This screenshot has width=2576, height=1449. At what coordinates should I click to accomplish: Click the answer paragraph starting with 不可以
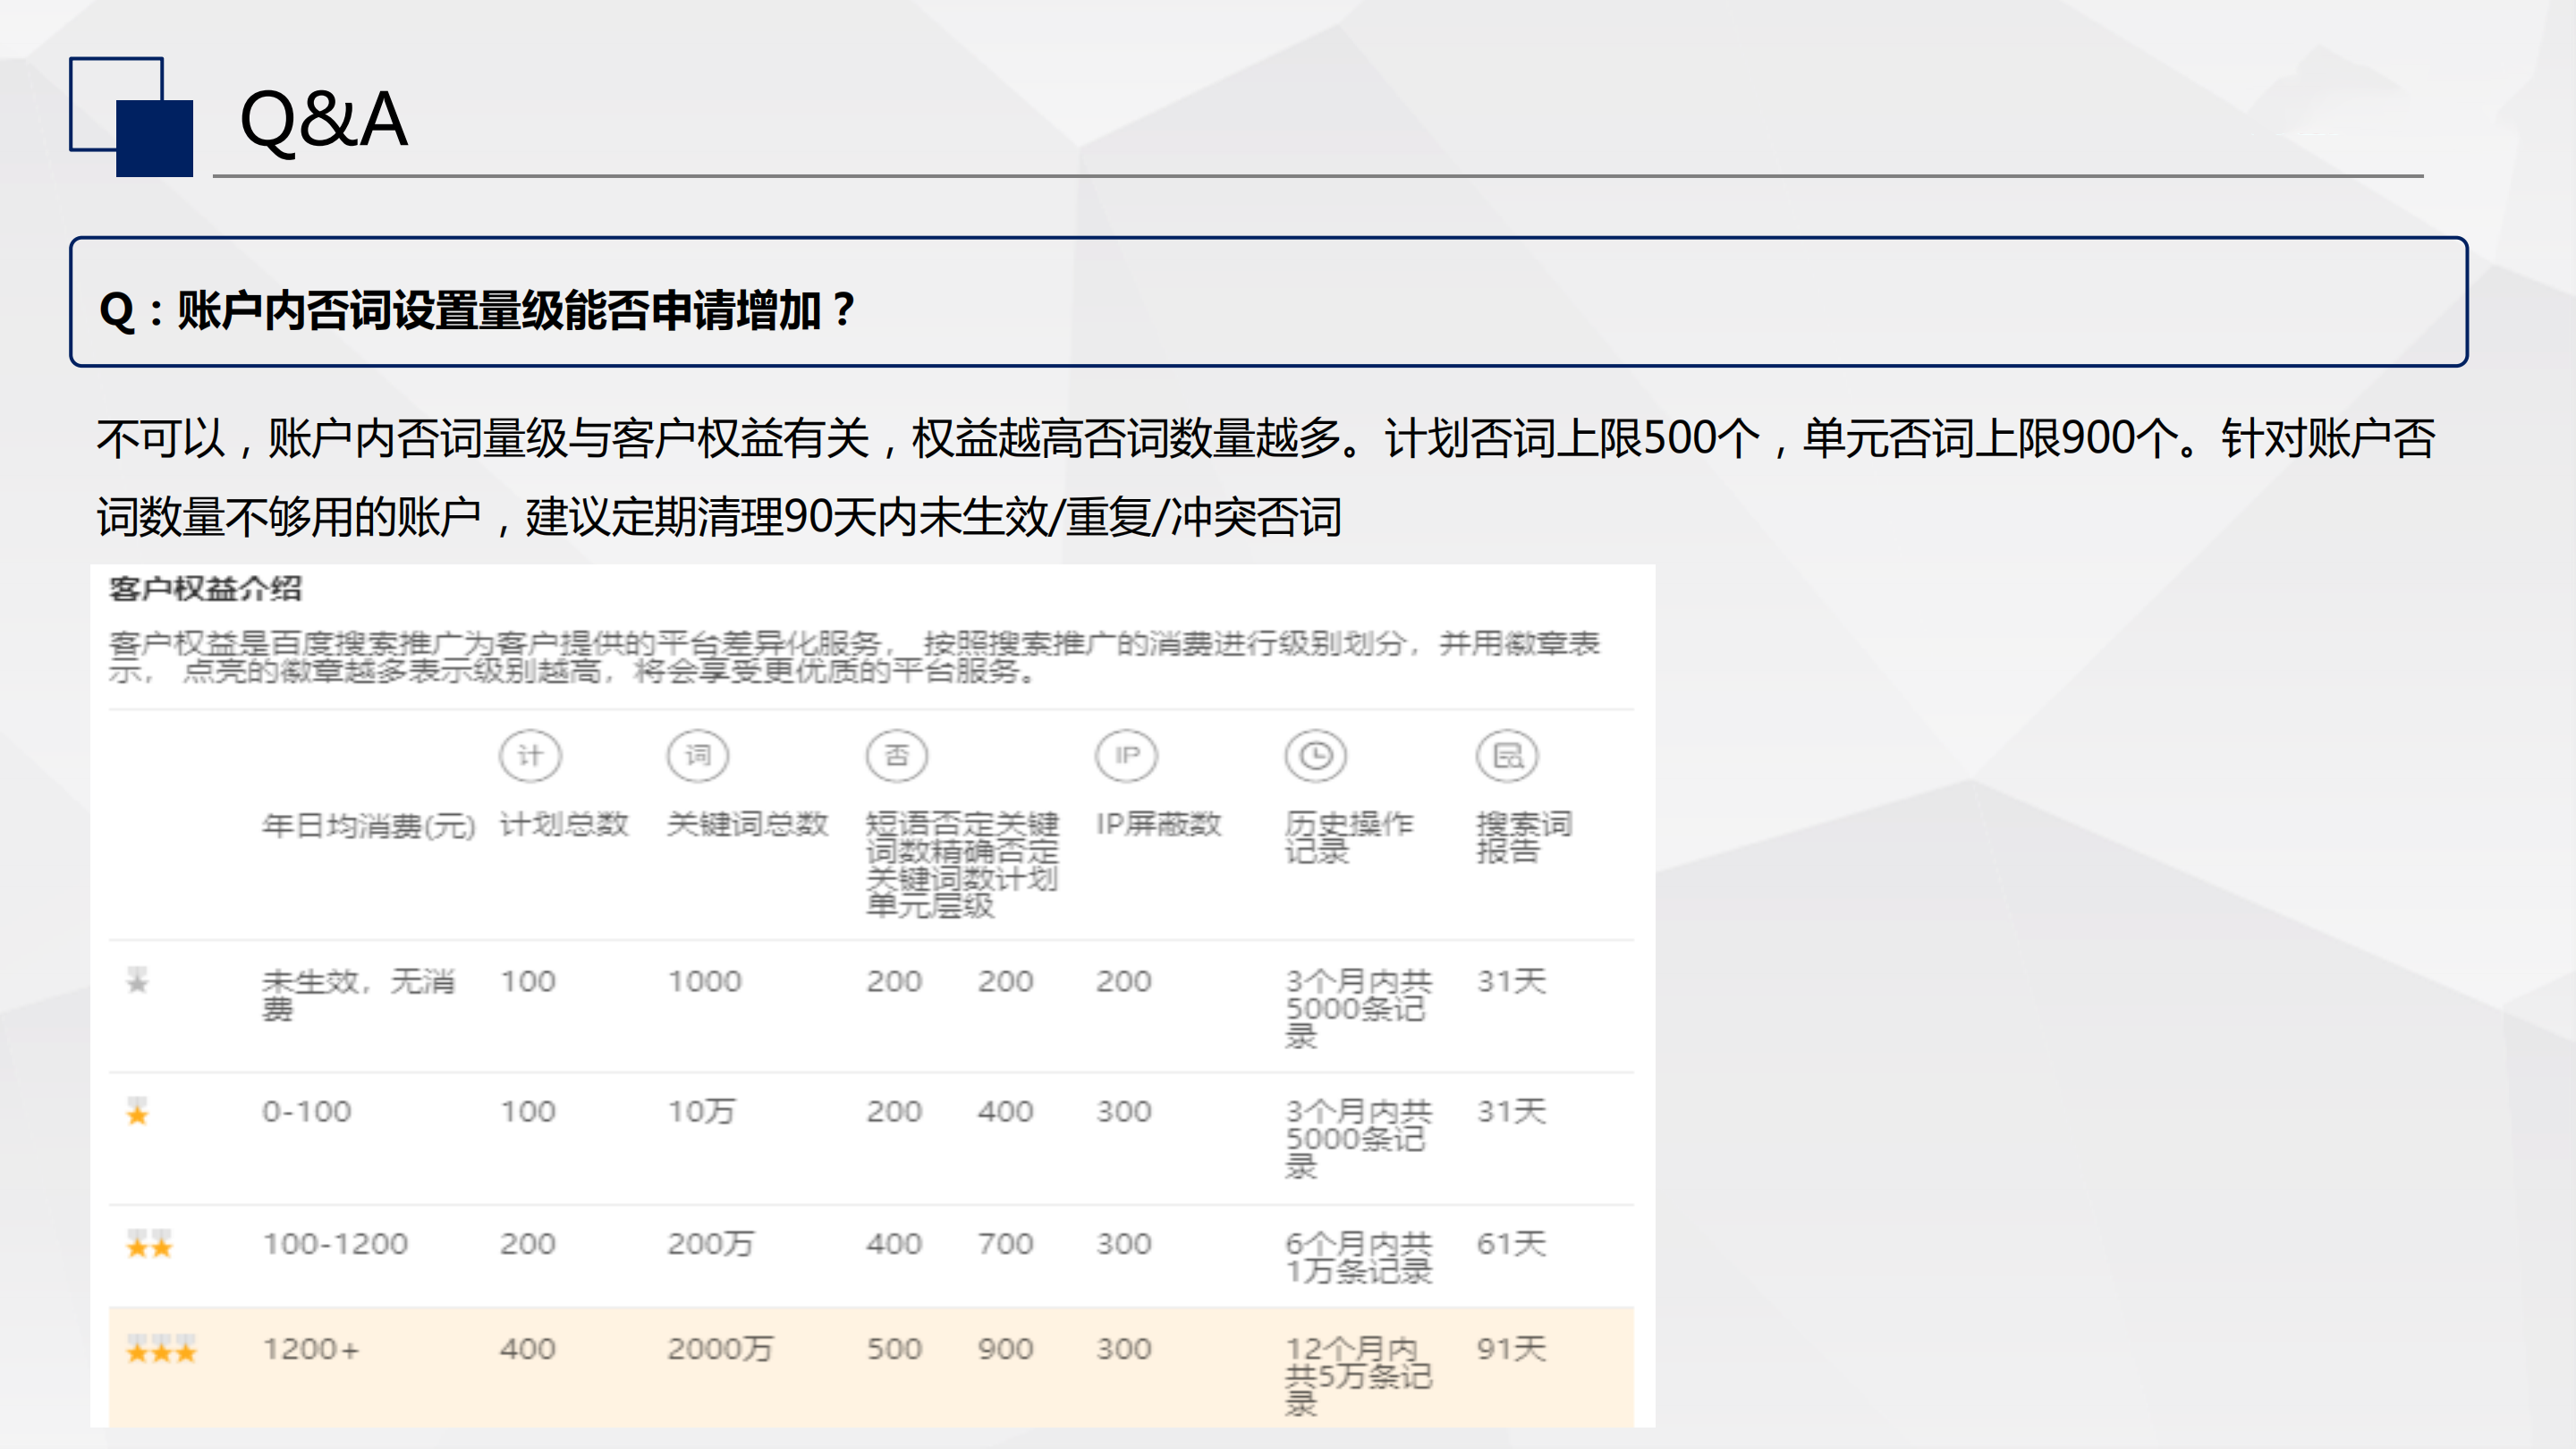click(1266, 478)
